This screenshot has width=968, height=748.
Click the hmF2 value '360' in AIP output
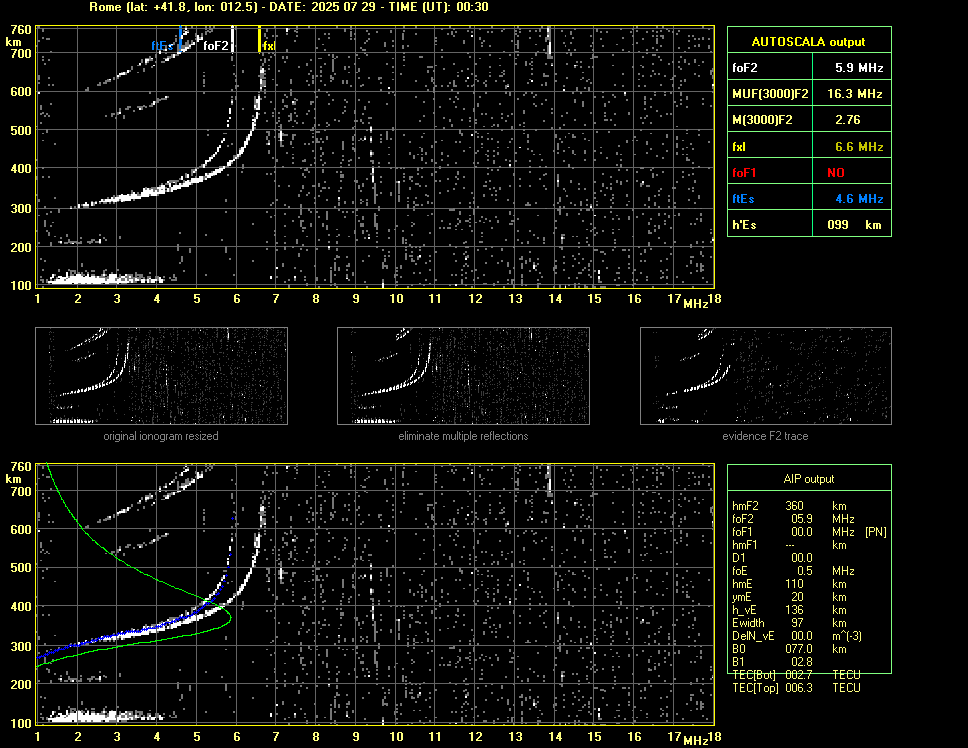(795, 505)
